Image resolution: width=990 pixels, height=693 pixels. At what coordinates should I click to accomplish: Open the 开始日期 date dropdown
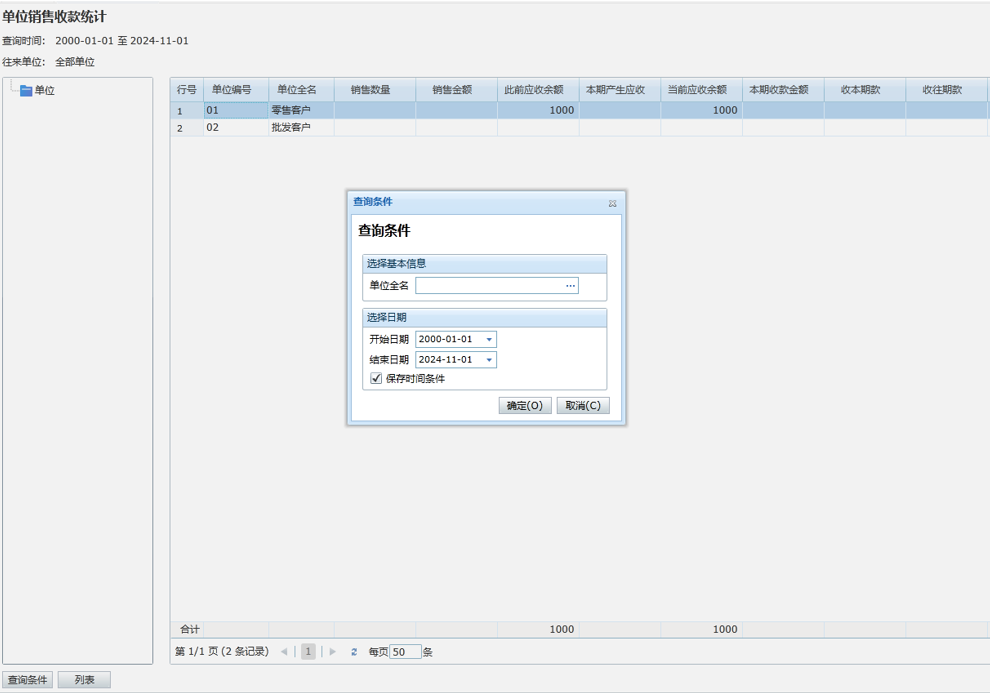[x=489, y=340]
